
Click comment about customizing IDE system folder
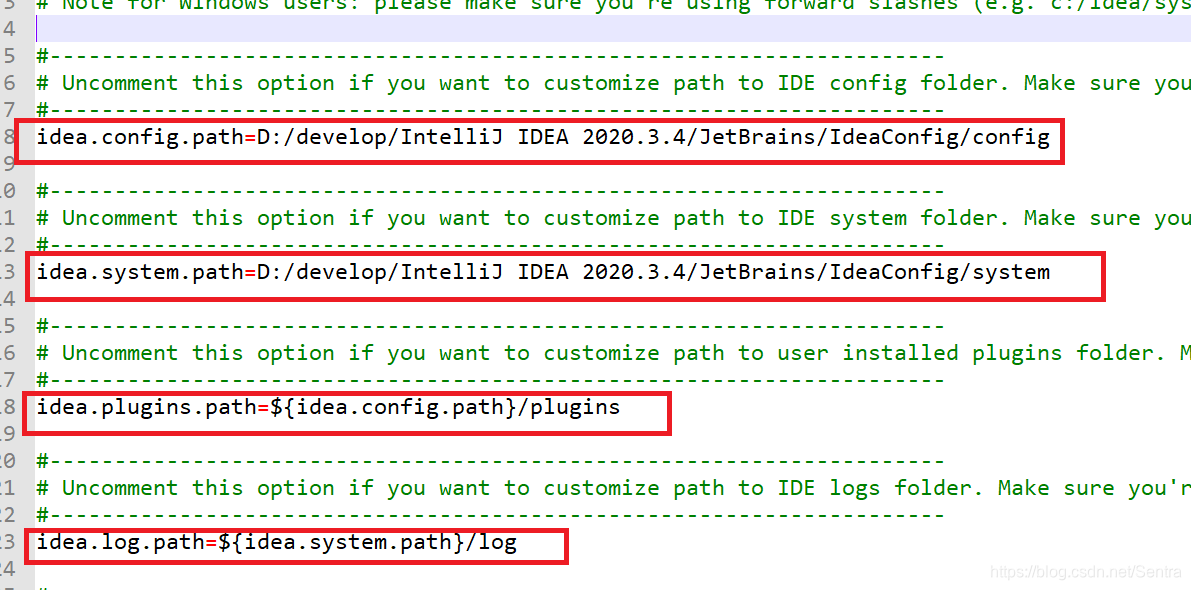613,218
